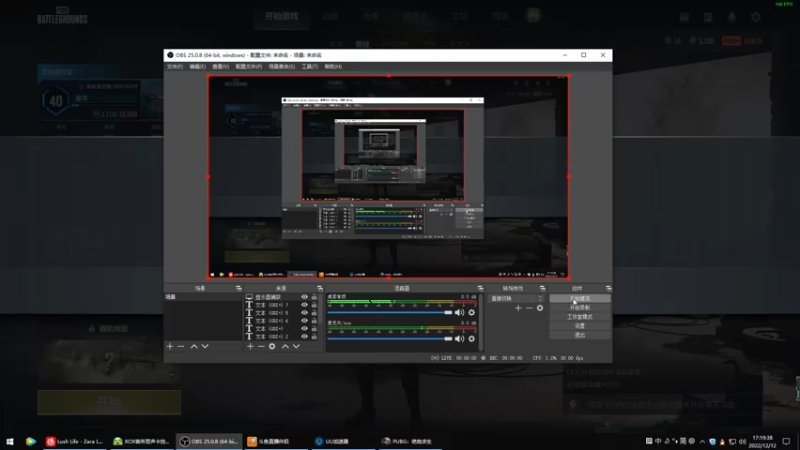Image resolution: width=800 pixels, height=450 pixels.
Task: Add a scene transition with the plus icon
Action: [x=518, y=308]
